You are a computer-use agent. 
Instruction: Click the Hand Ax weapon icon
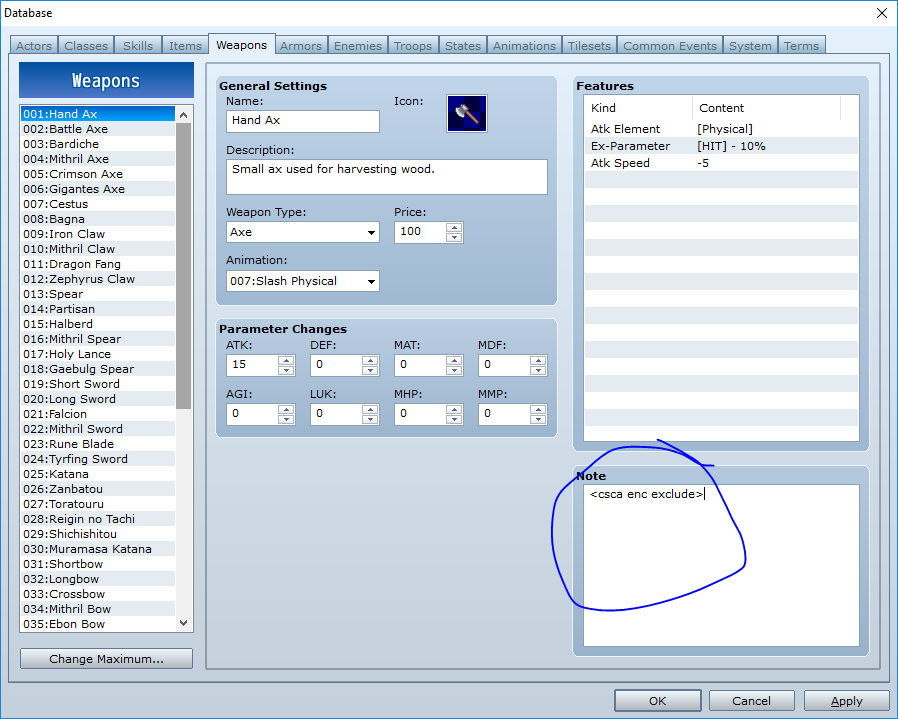coord(467,113)
